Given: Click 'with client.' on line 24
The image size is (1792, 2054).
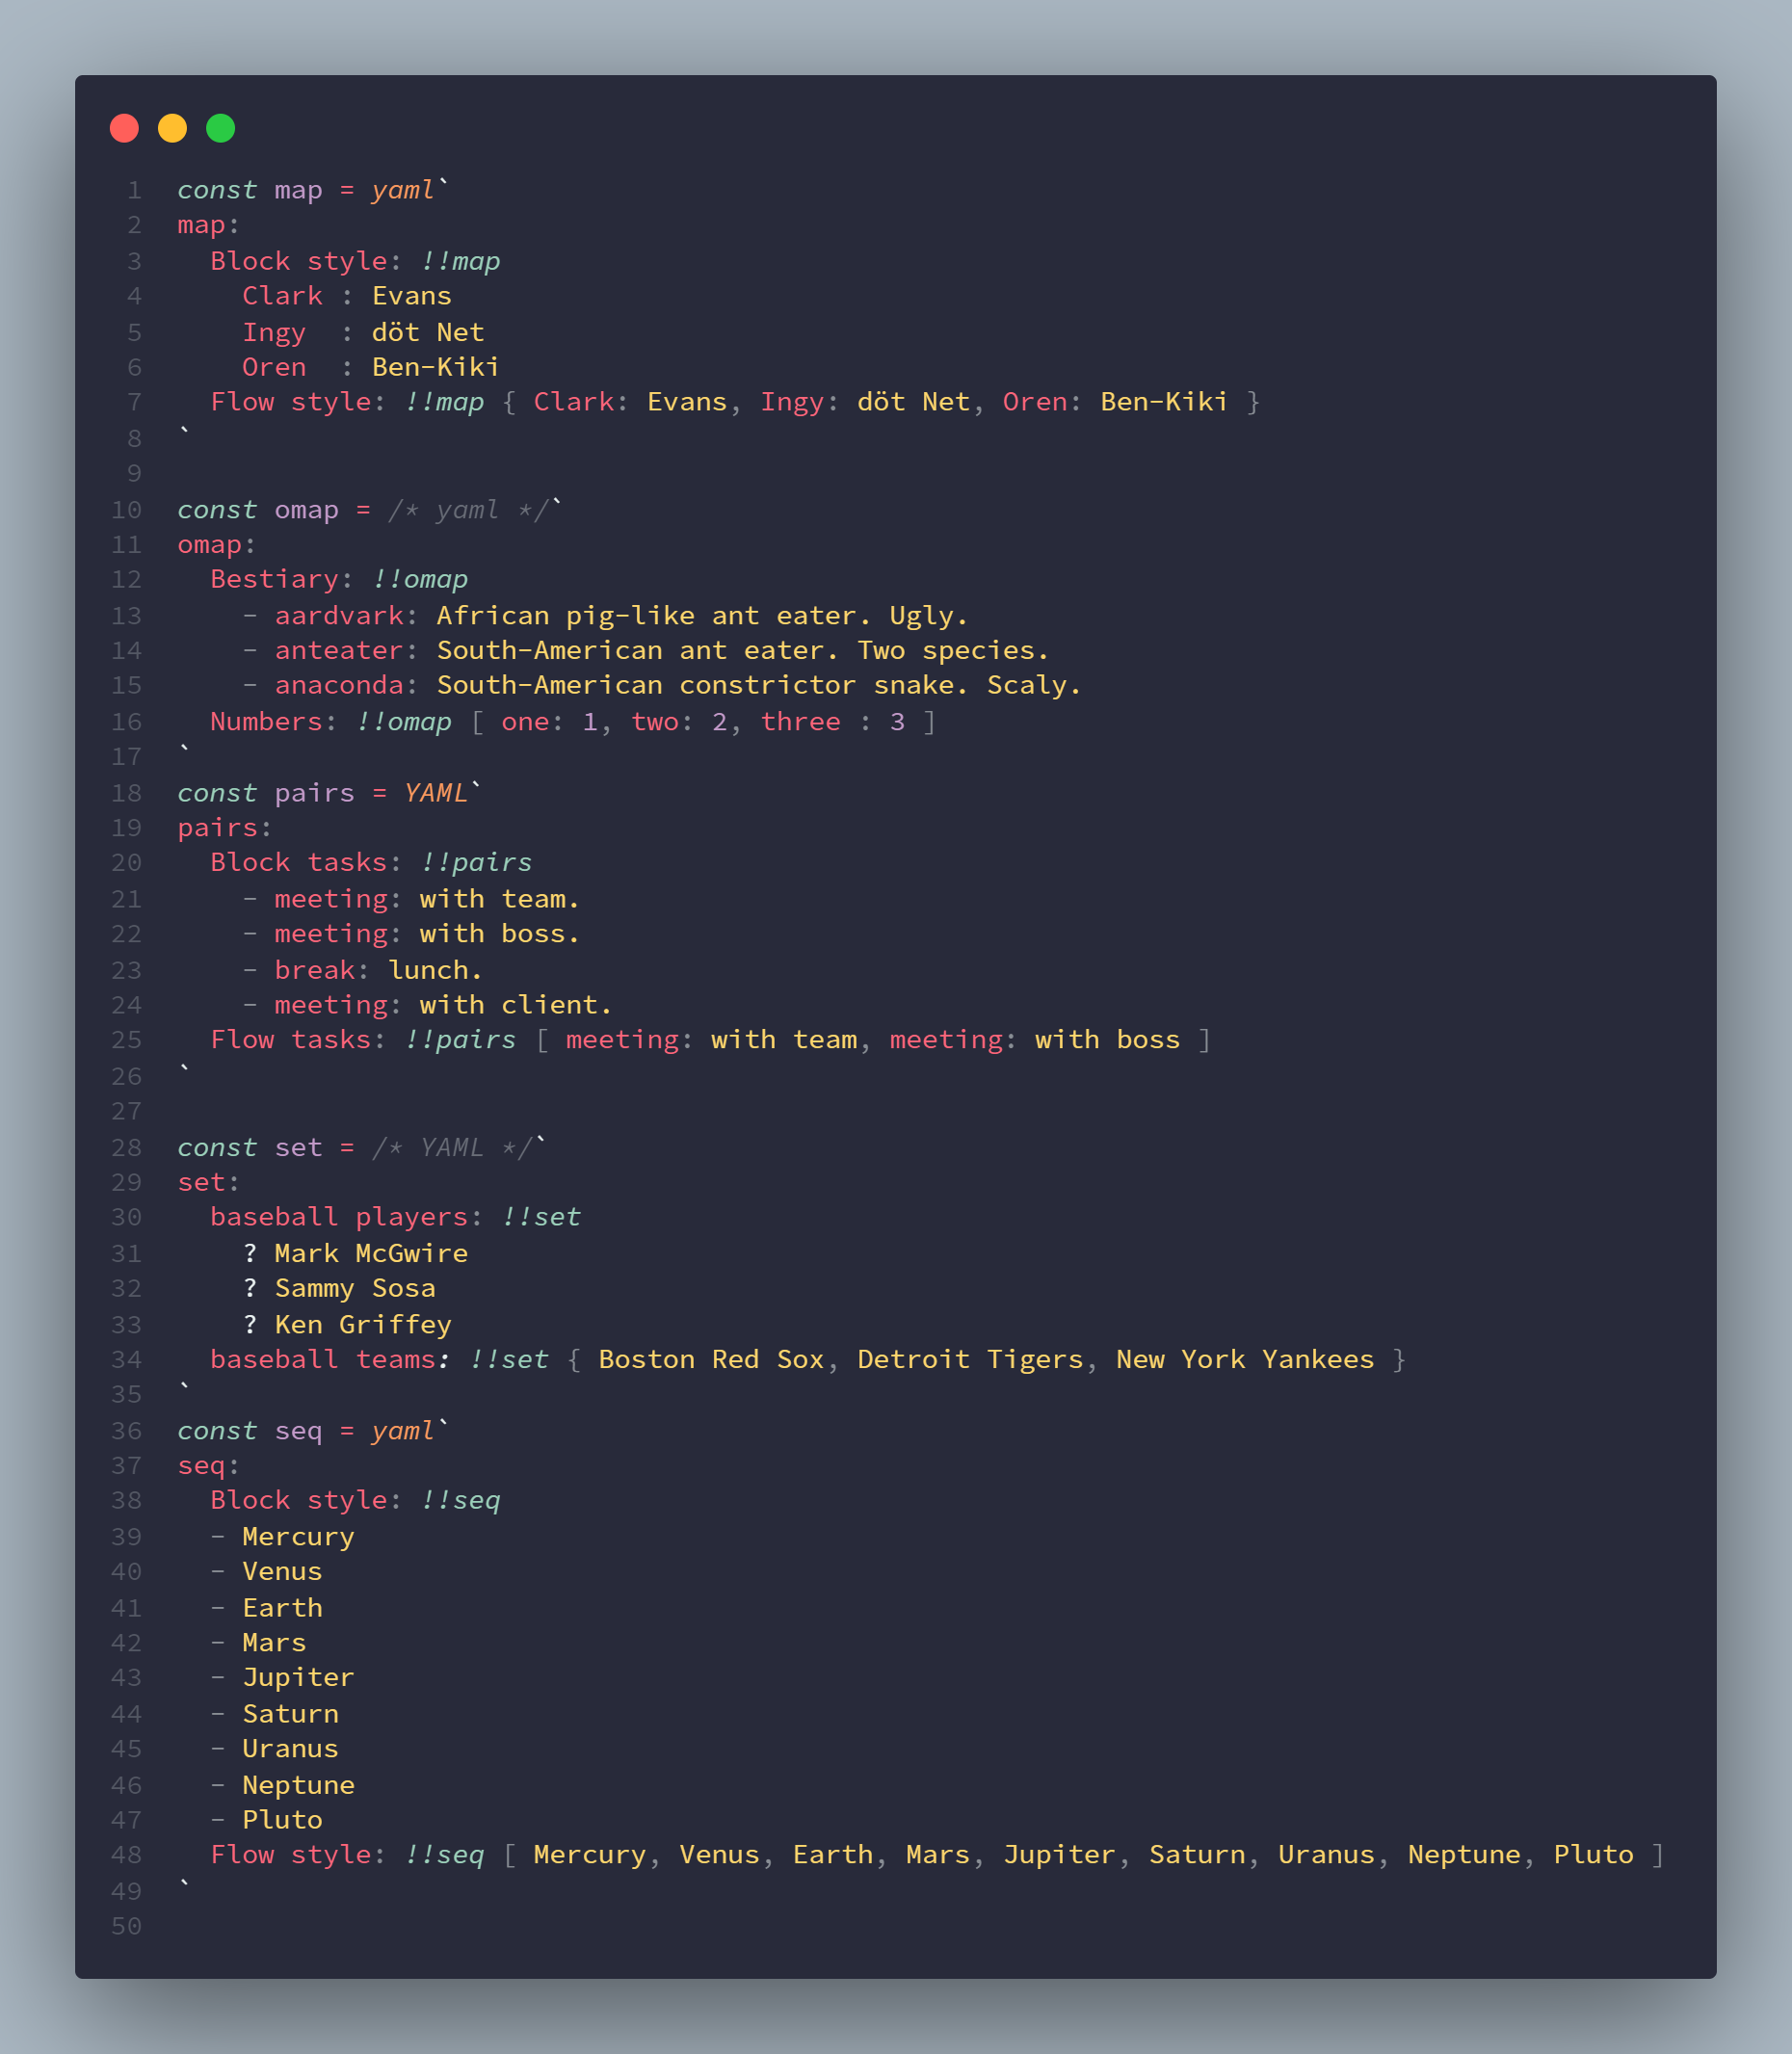Looking at the screenshot, I should pyautogui.click(x=516, y=1005).
